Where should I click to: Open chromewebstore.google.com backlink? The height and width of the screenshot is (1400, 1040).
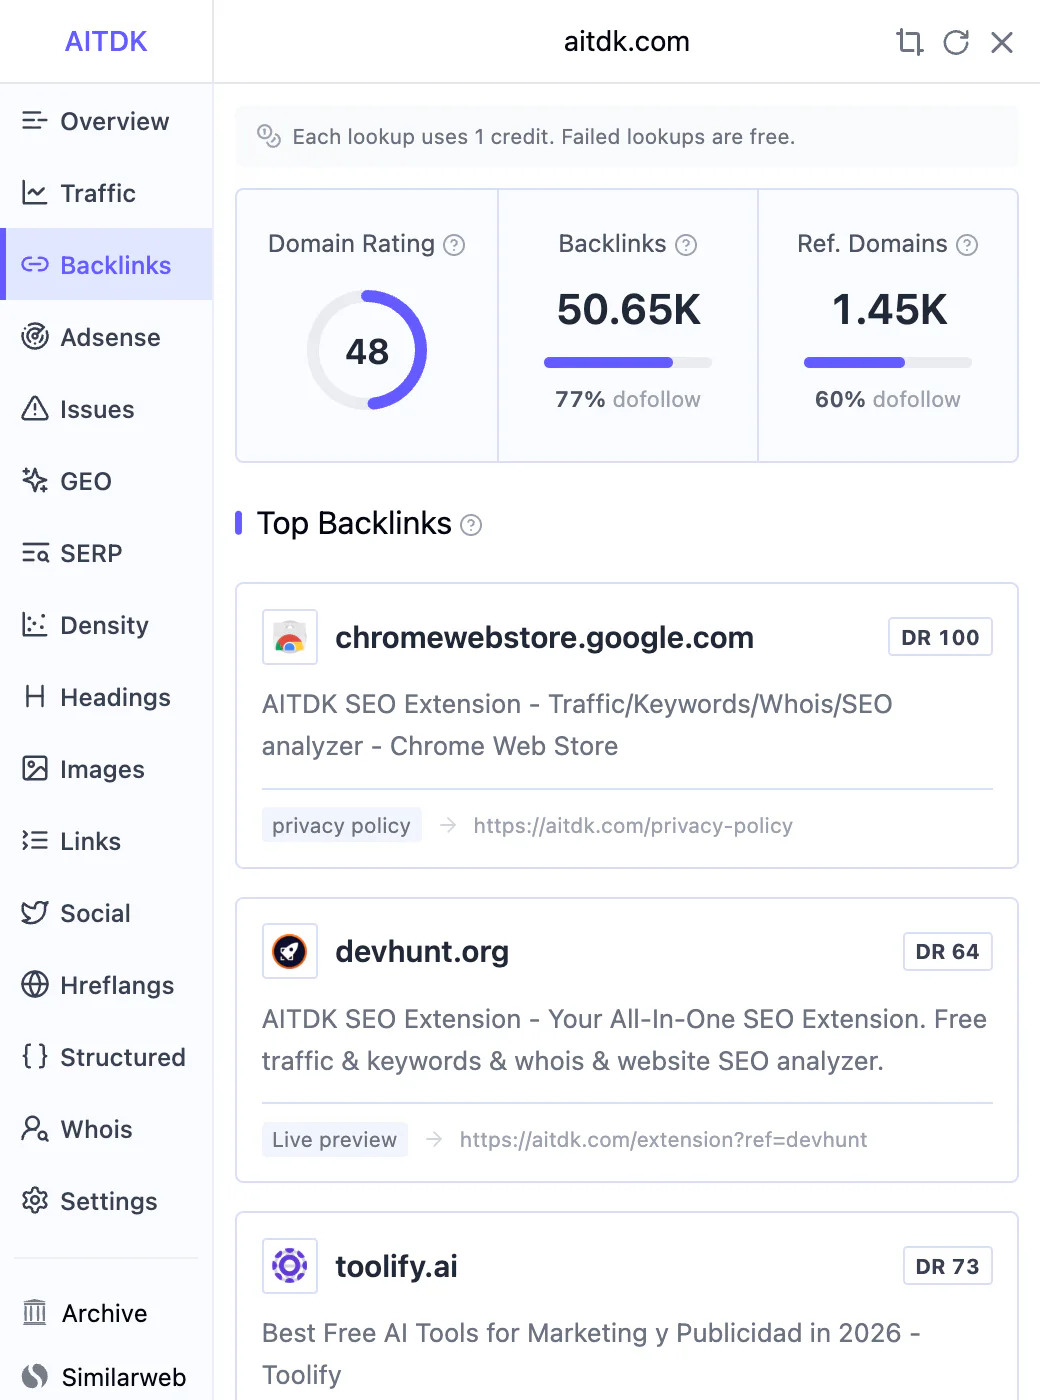click(x=544, y=638)
